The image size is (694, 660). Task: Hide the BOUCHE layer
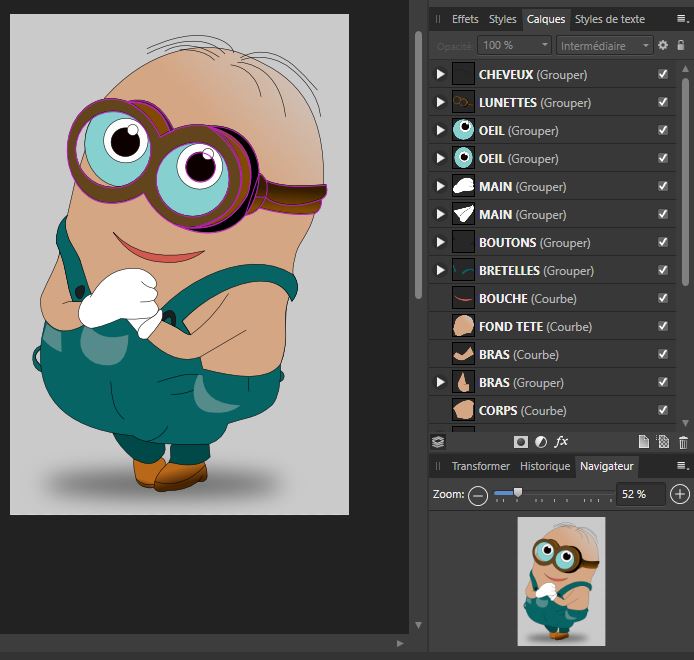pos(663,298)
